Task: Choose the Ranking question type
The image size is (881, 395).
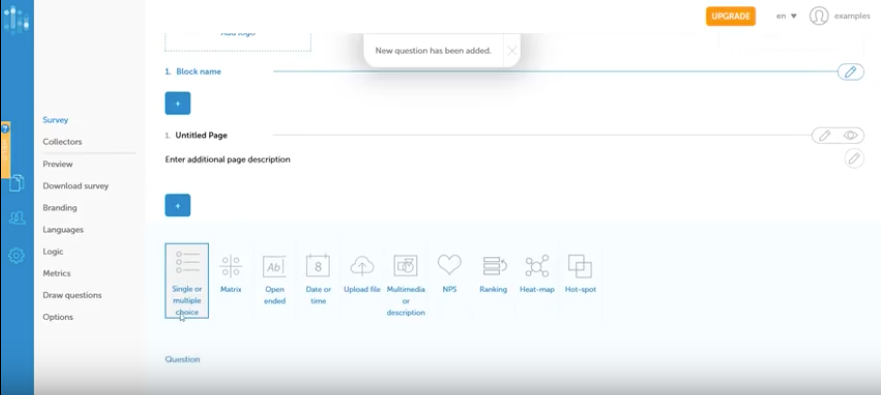Action: tap(493, 274)
